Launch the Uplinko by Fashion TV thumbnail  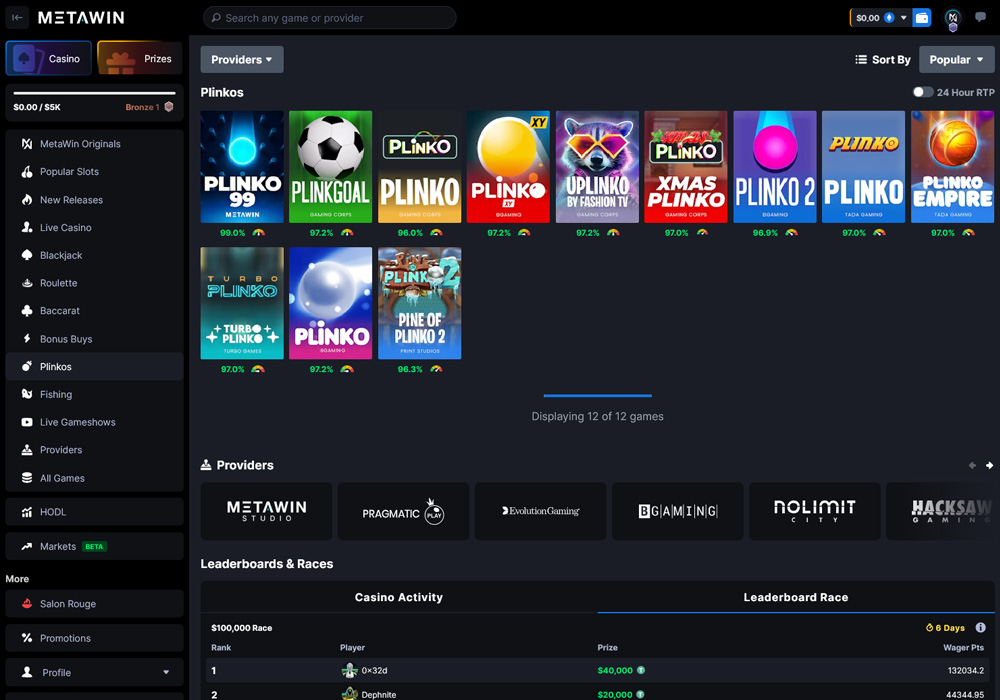point(597,167)
